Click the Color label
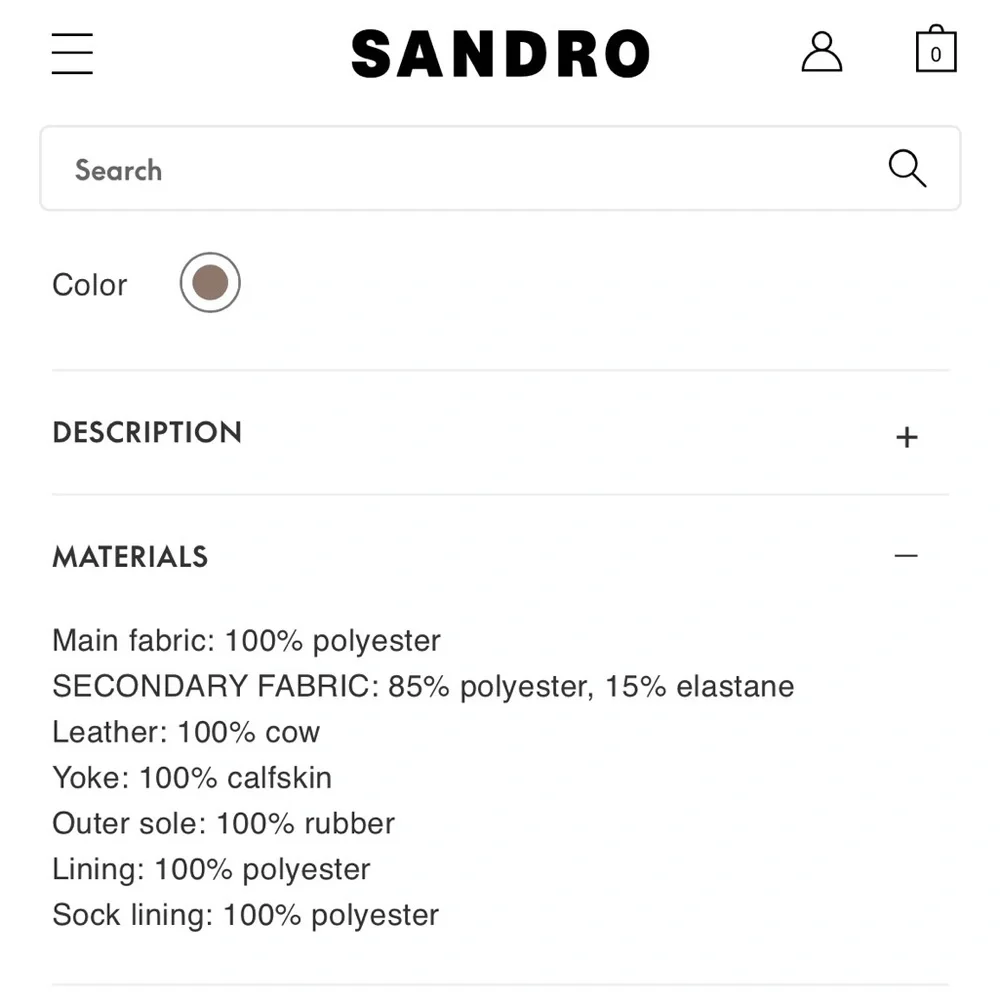Viewport: 1000px width, 1000px height. click(x=89, y=284)
